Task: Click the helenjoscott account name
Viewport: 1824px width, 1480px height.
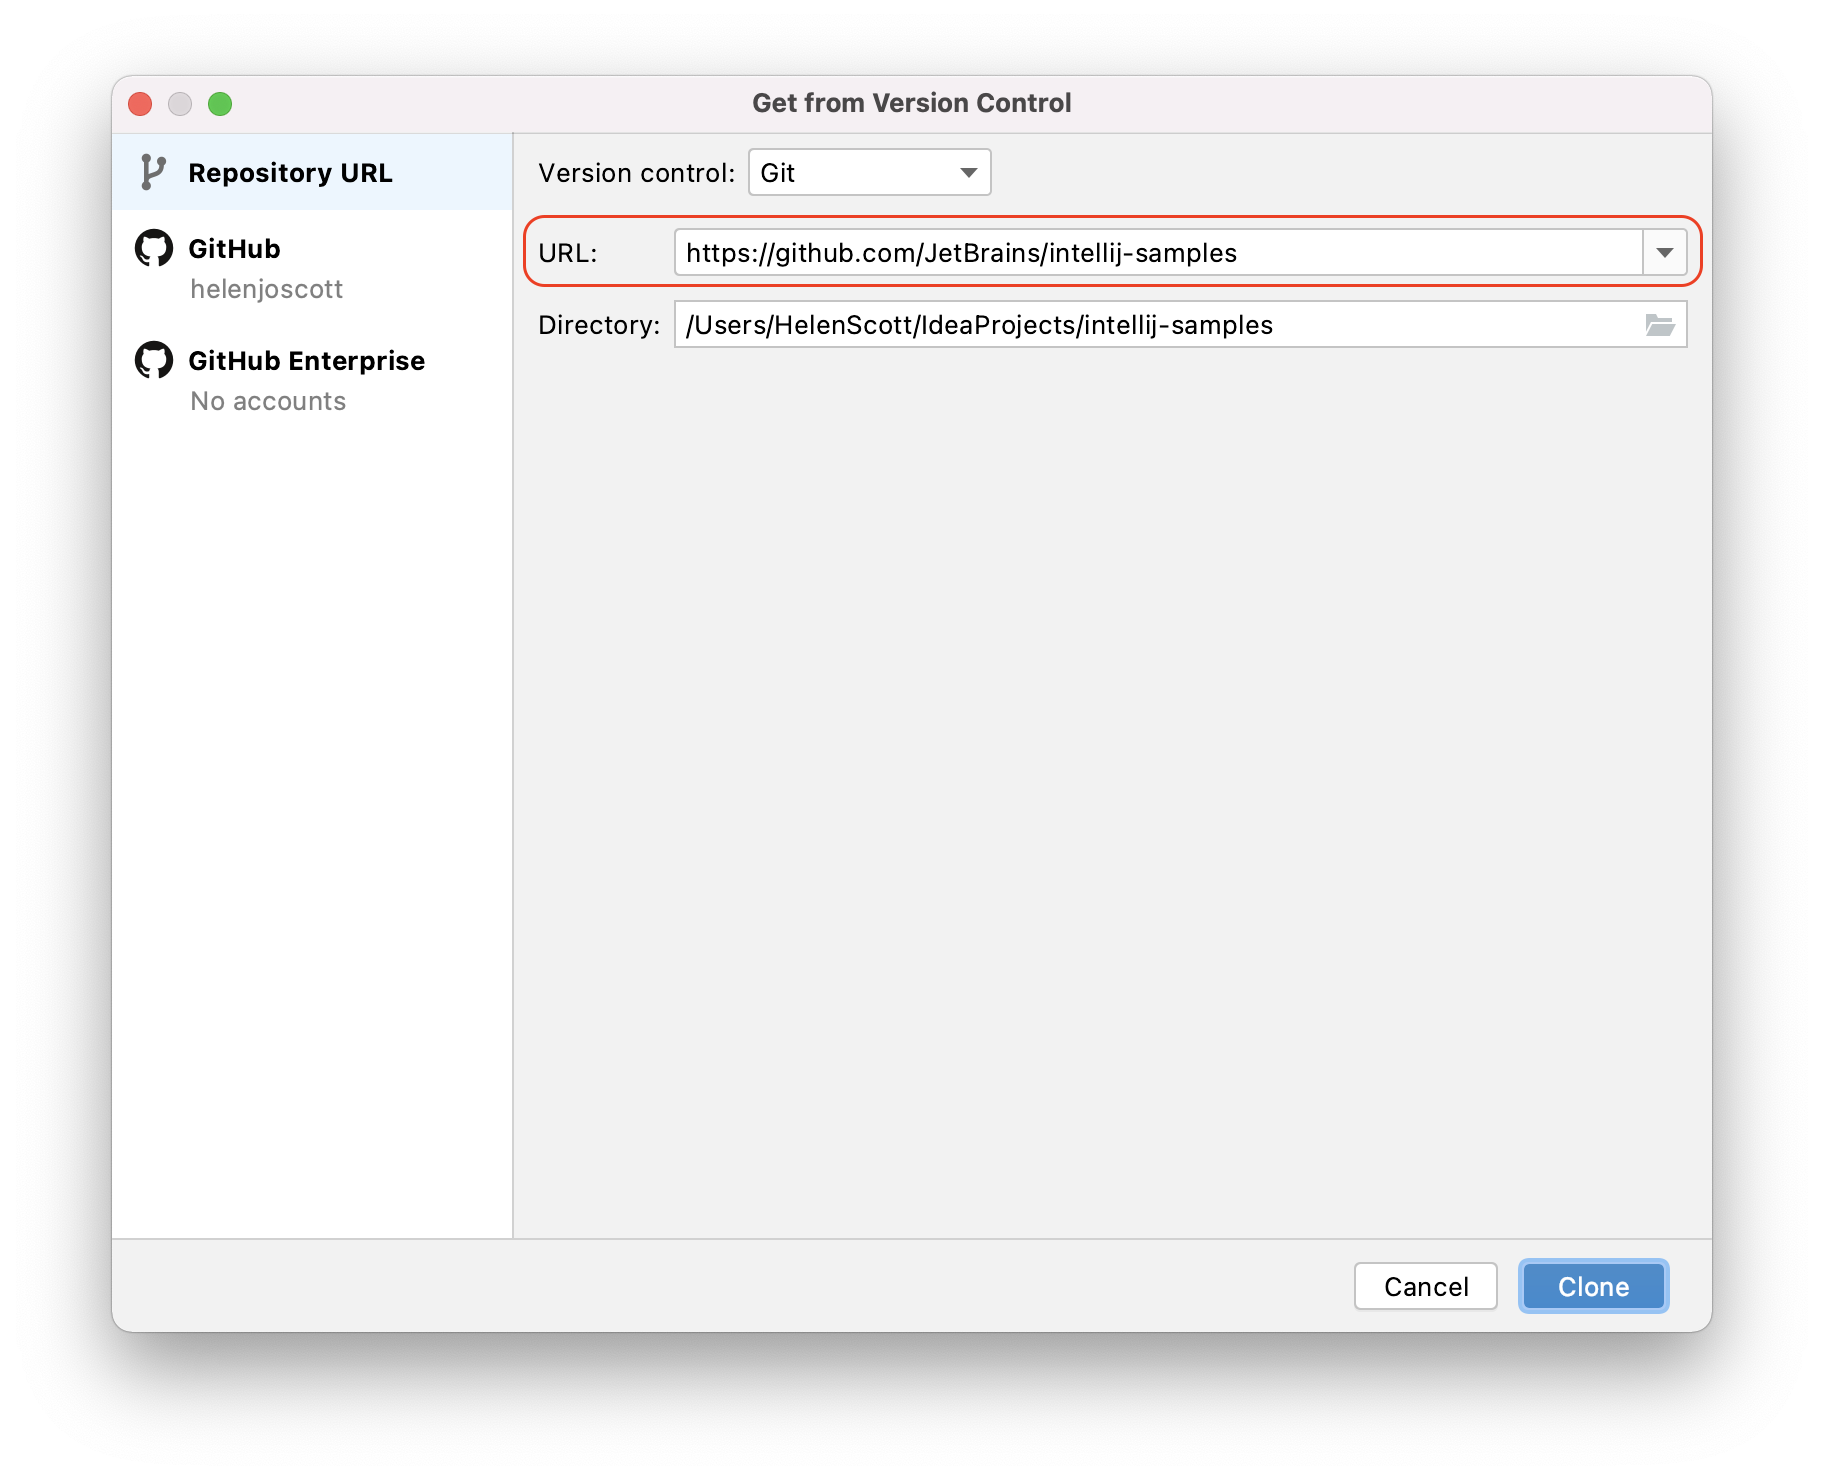Action: coord(266,289)
